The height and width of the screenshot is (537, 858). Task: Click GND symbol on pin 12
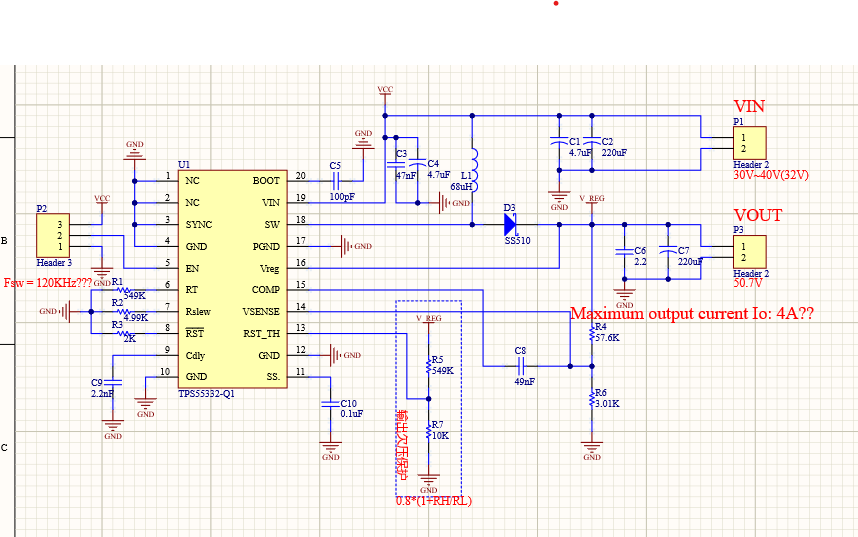point(345,355)
